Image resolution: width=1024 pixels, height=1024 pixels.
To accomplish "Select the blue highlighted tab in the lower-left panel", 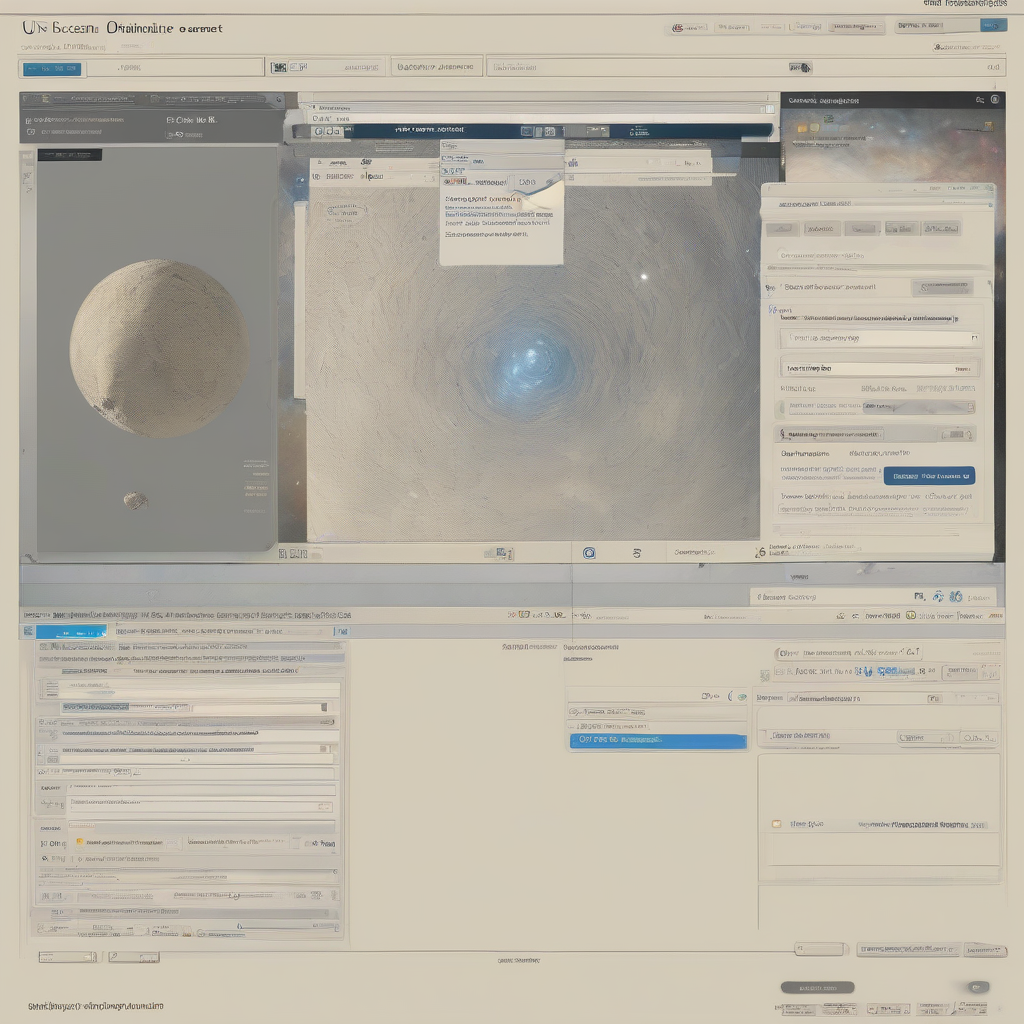I will coord(71,632).
